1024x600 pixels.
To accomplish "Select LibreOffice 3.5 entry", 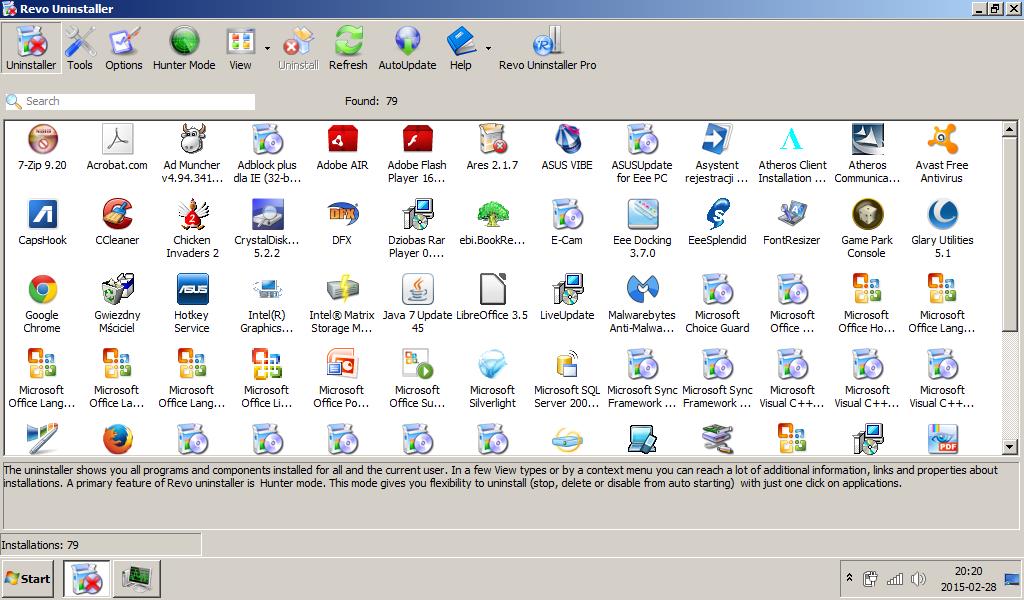I will point(492,298).
